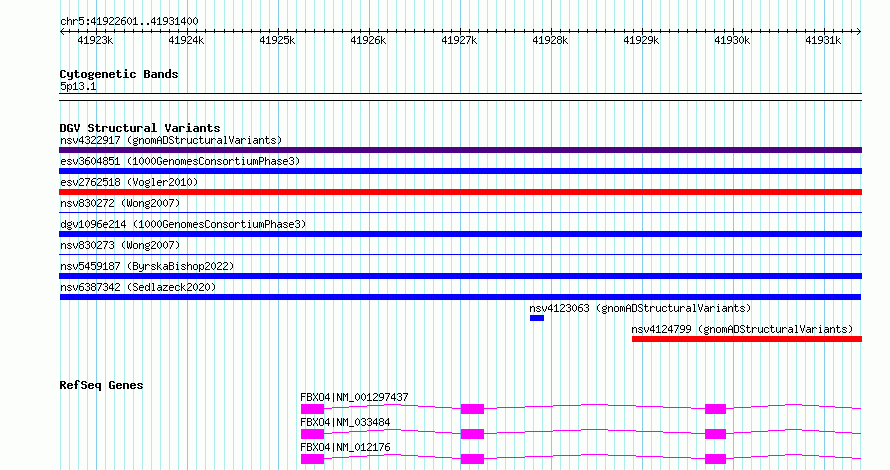
Task: Click the 41924k ruler position
Action: (186, 40)
